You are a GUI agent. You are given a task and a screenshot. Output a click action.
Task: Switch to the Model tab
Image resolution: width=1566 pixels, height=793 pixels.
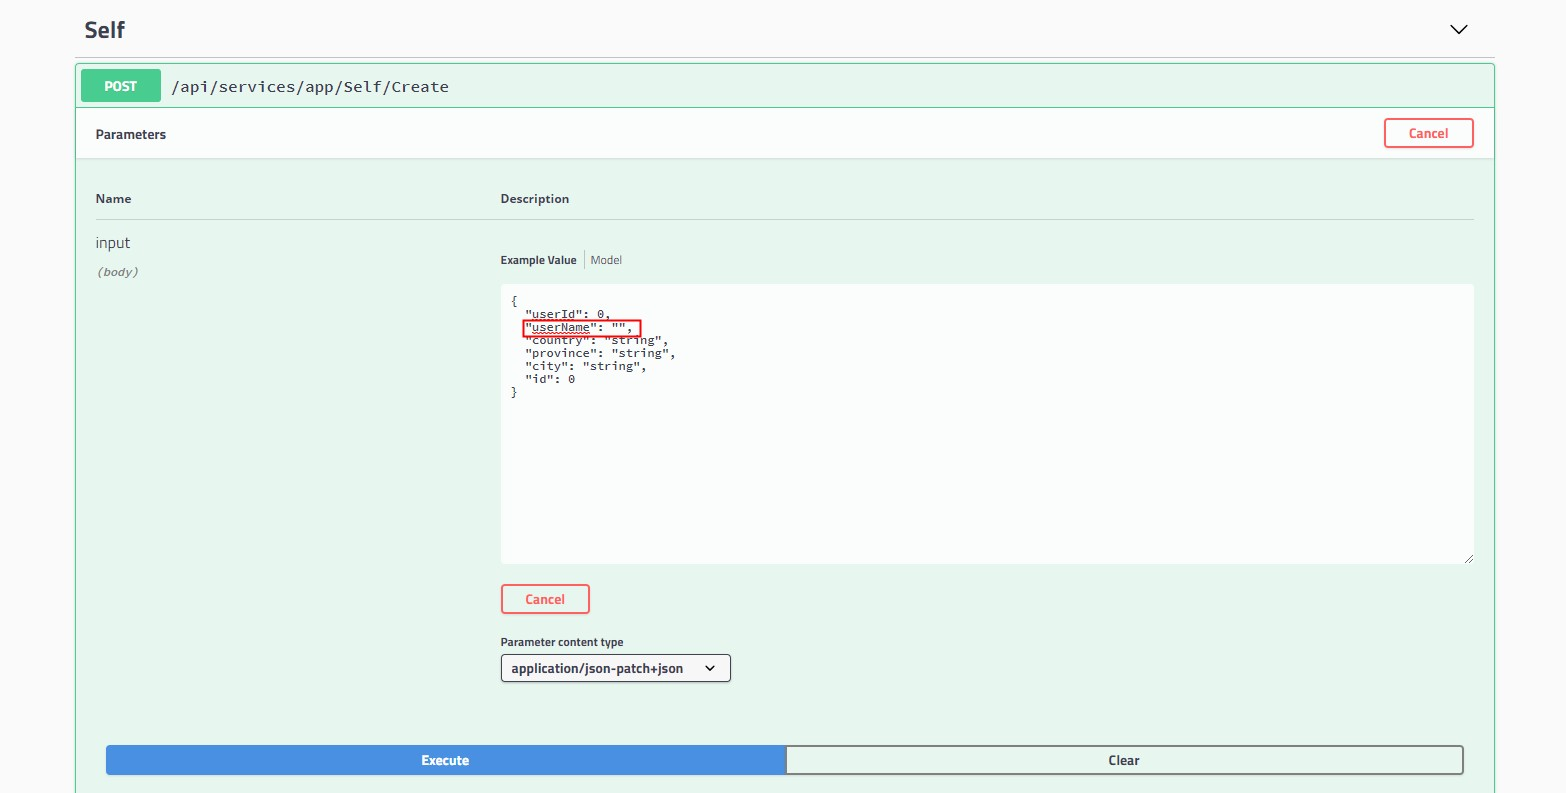606,260
